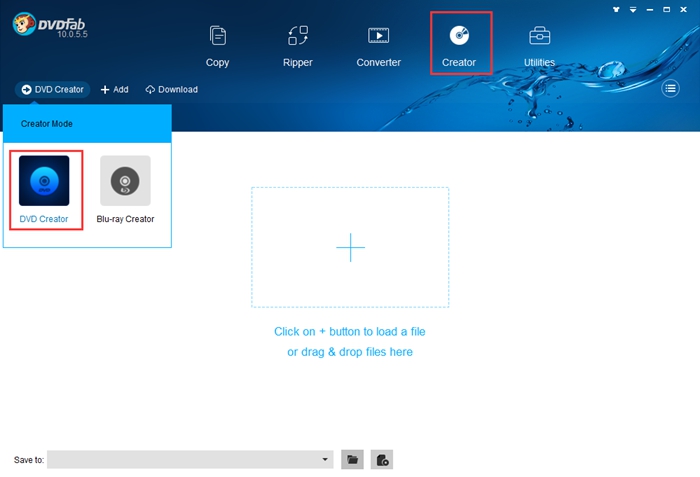Open the title bar dropdown menu icon
Image resolution: width=700 pixels, height=477 pixels.
(x=633, y=9)
